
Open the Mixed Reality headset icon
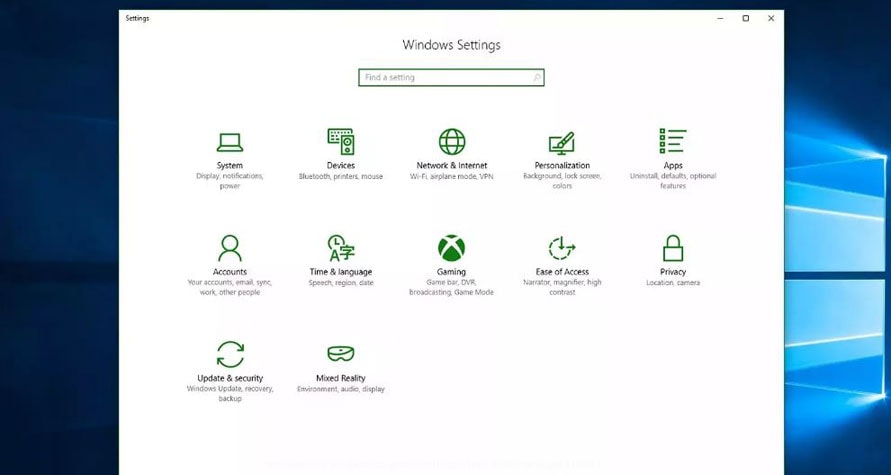point(341,354)
